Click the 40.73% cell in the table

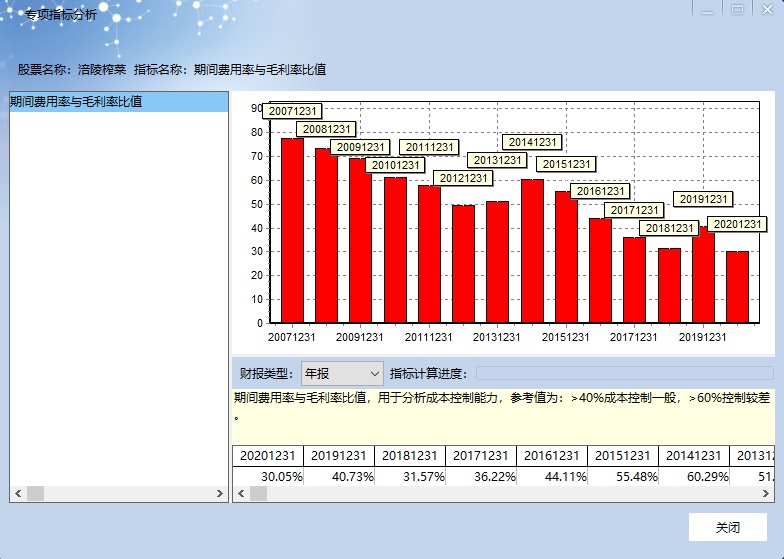338,477
